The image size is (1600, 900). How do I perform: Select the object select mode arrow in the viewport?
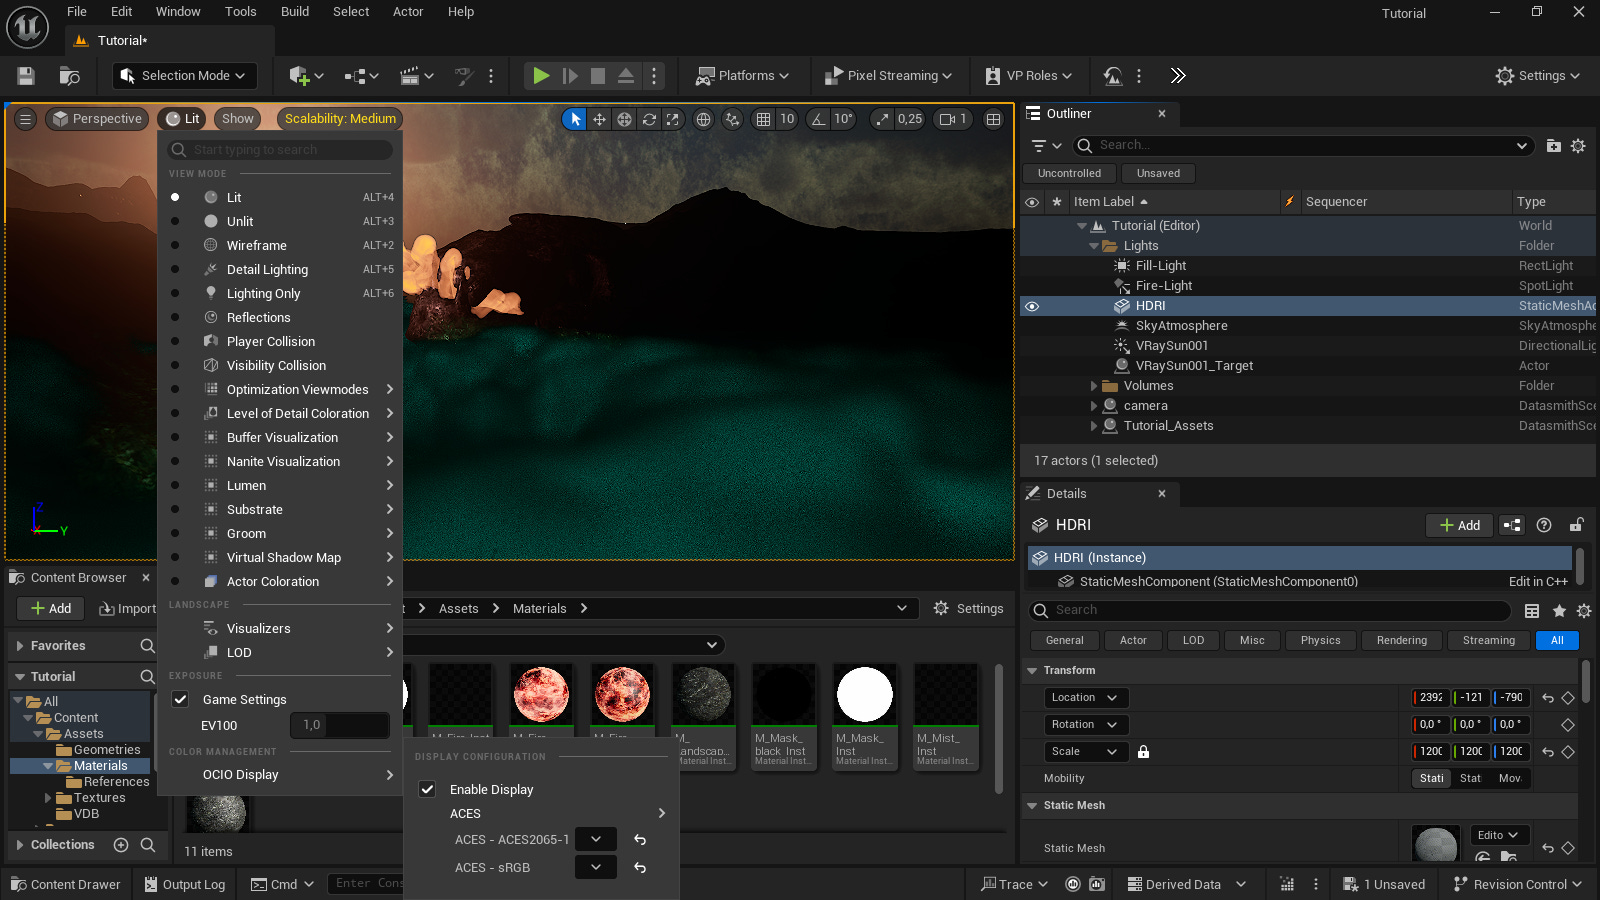tap(575, 119)
